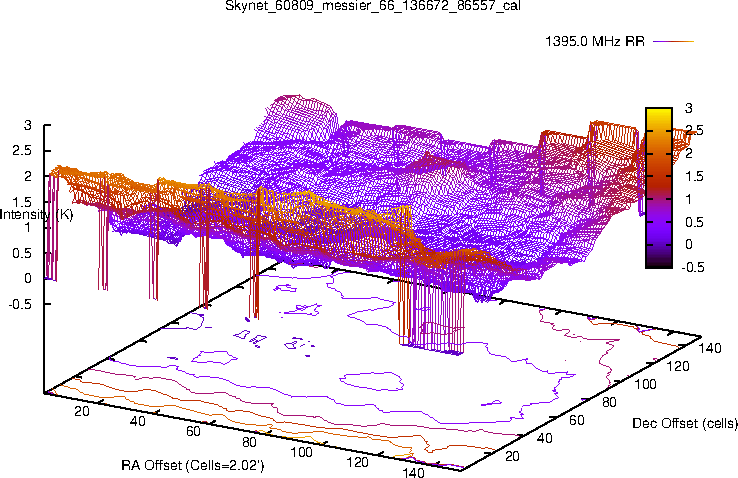
Task: Click the legend label 1395.0 MHz RR
Action: 595,41
